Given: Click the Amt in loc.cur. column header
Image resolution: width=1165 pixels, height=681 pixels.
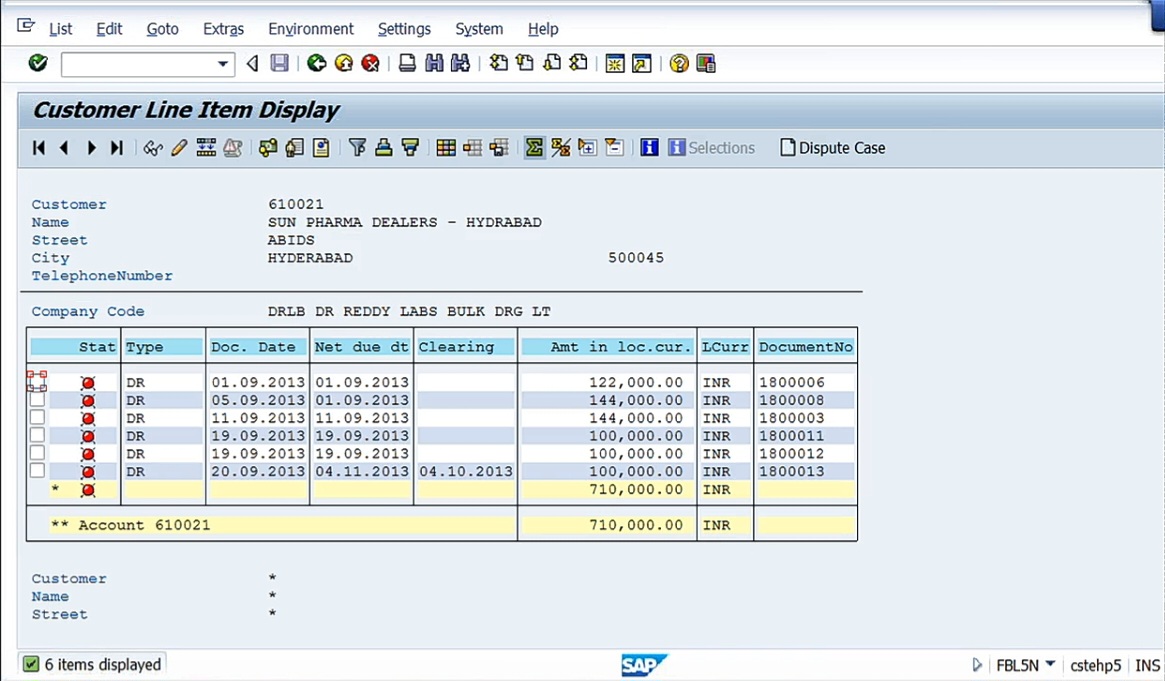Looking at the screenshot, I should tap(607, 347).
